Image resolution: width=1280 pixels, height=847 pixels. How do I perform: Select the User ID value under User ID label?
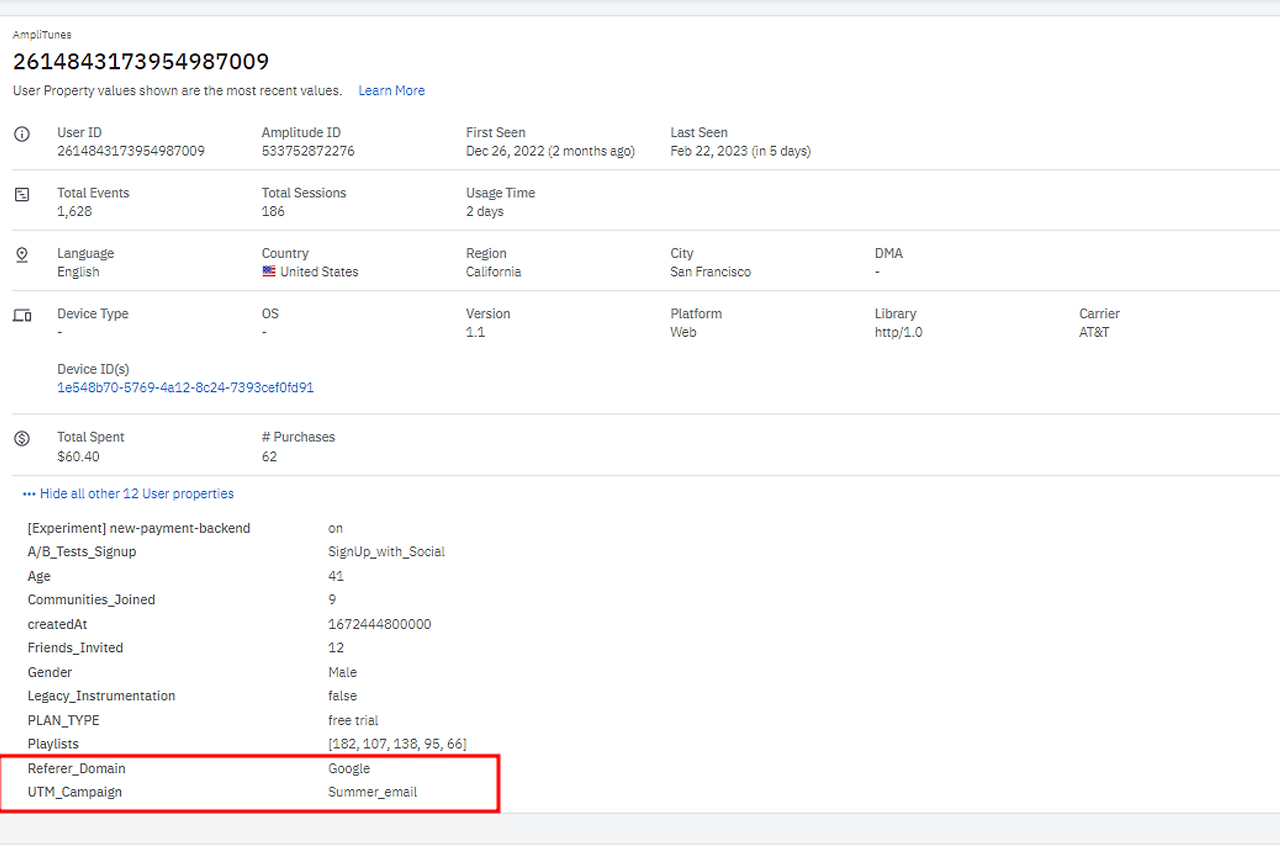tap(131, 151)
